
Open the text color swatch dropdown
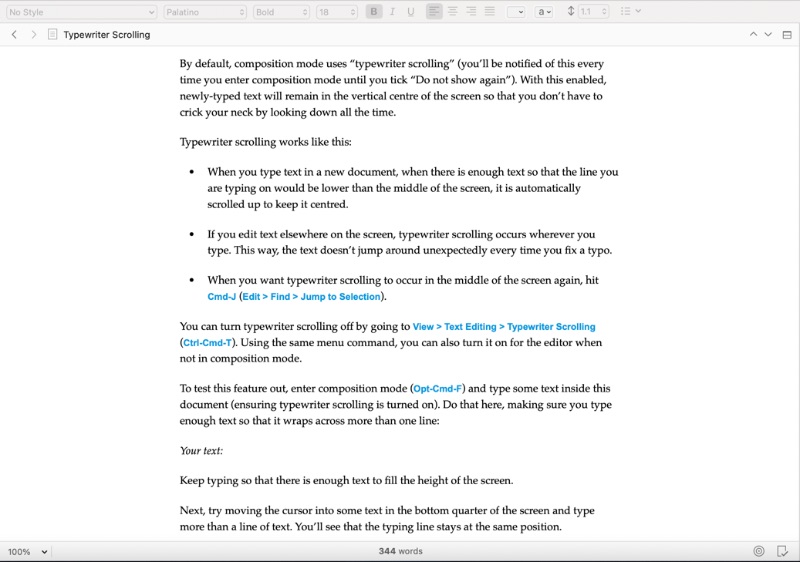[516, 12]
